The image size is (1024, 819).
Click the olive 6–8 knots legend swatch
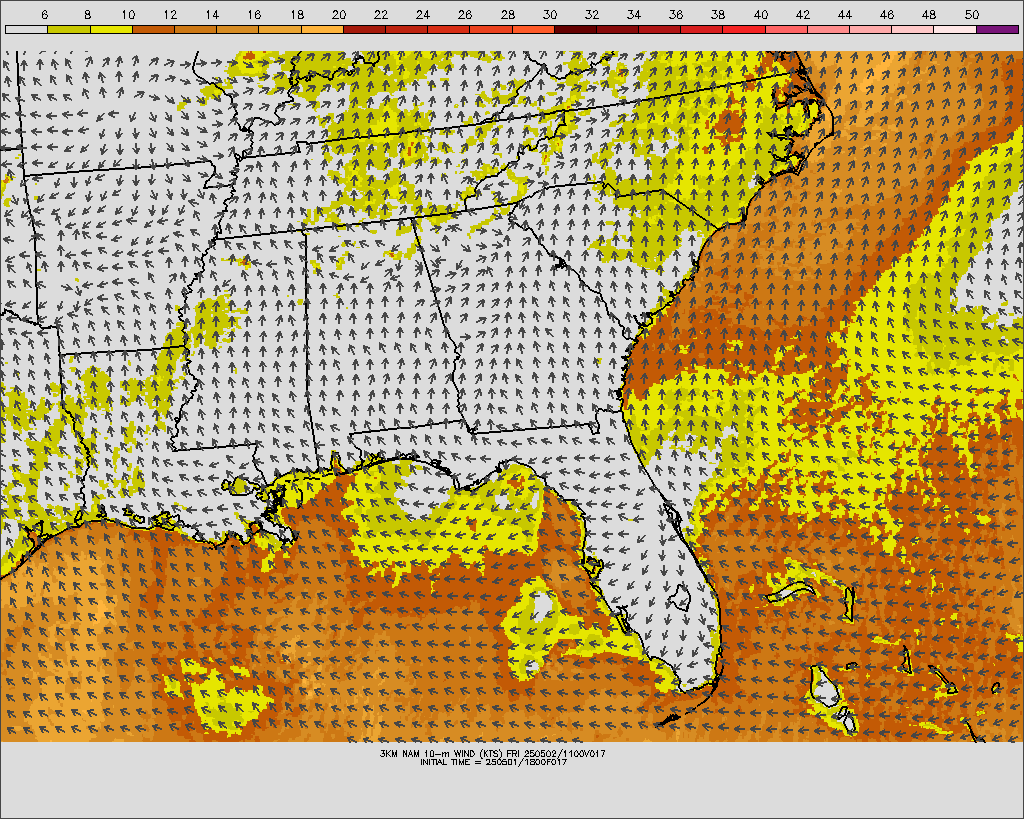pyautogui.click(x=69, y=29)
